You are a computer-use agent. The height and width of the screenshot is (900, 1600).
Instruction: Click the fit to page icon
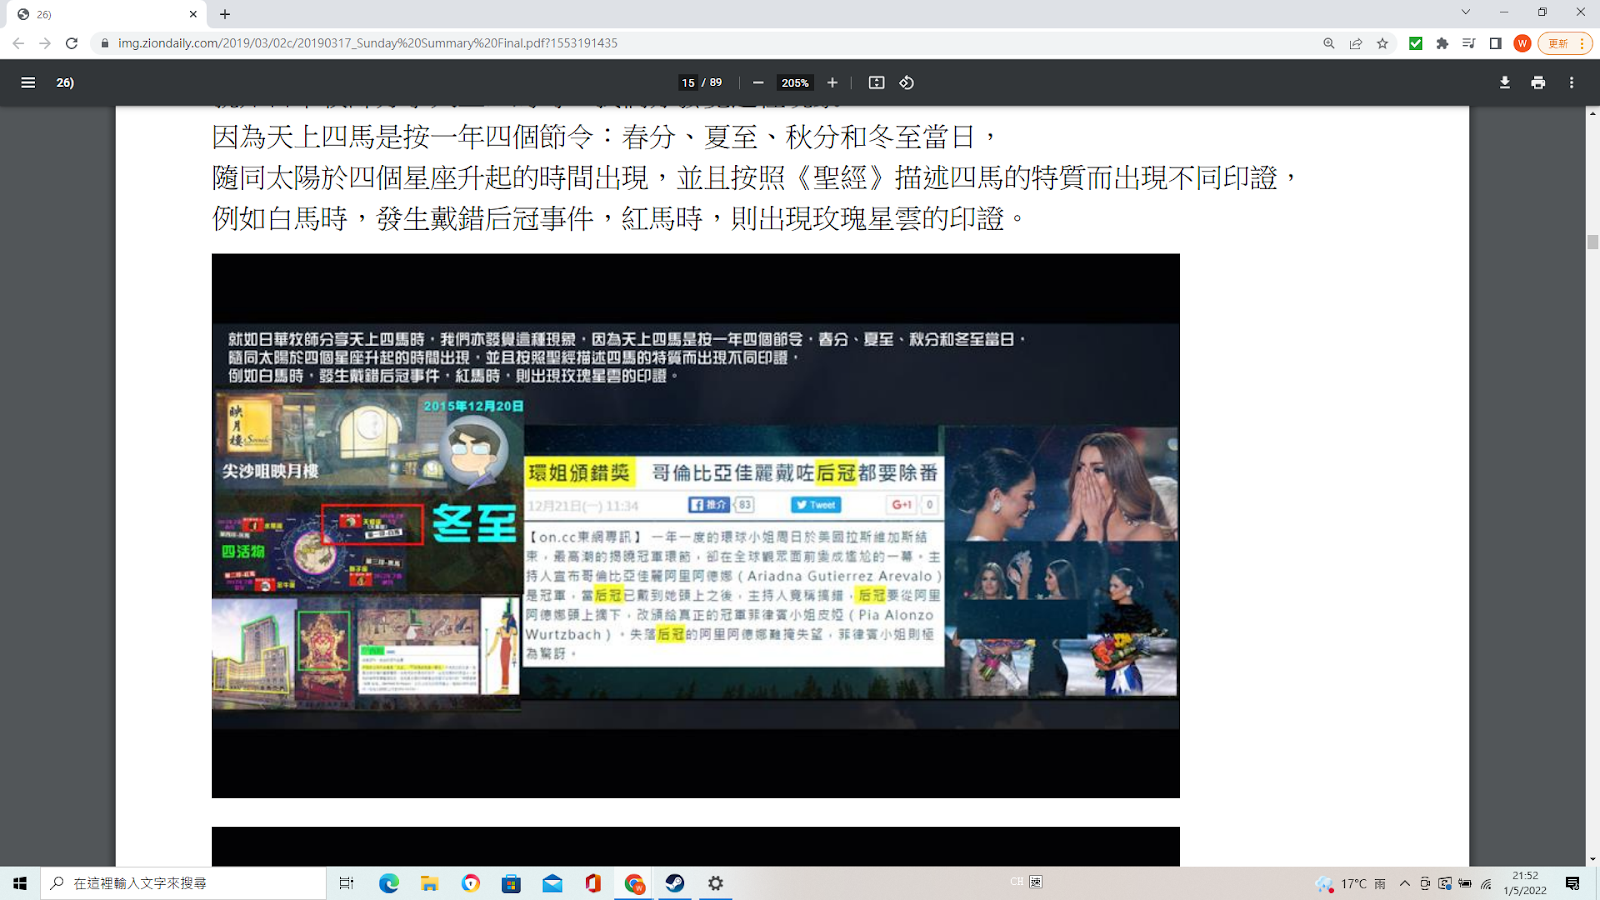click(x=876, y=83)
